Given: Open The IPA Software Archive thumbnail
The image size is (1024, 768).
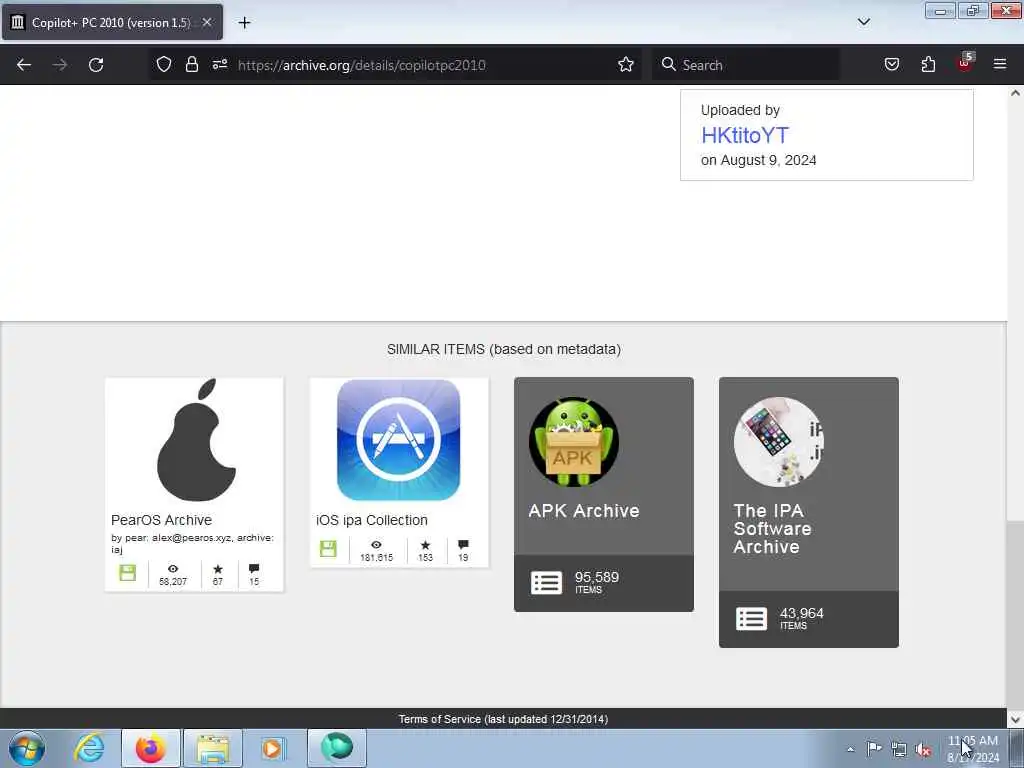Looking at the screenshot, I should point(778,441).
